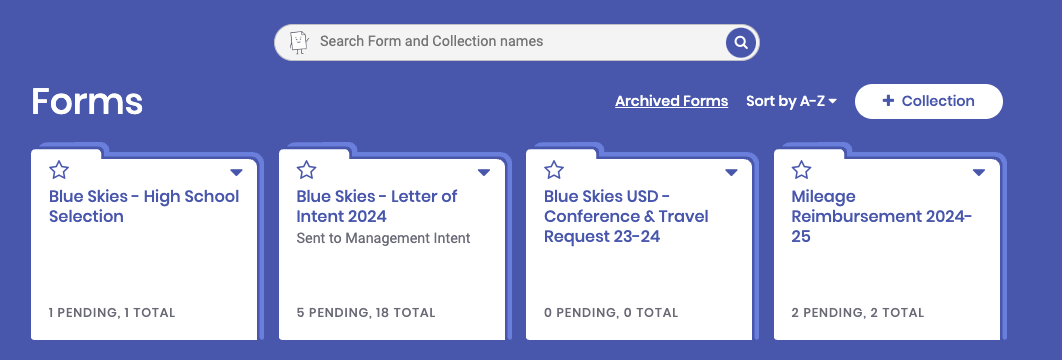Open Blue Skies - High School Selection form title

[x=144, y=206]
